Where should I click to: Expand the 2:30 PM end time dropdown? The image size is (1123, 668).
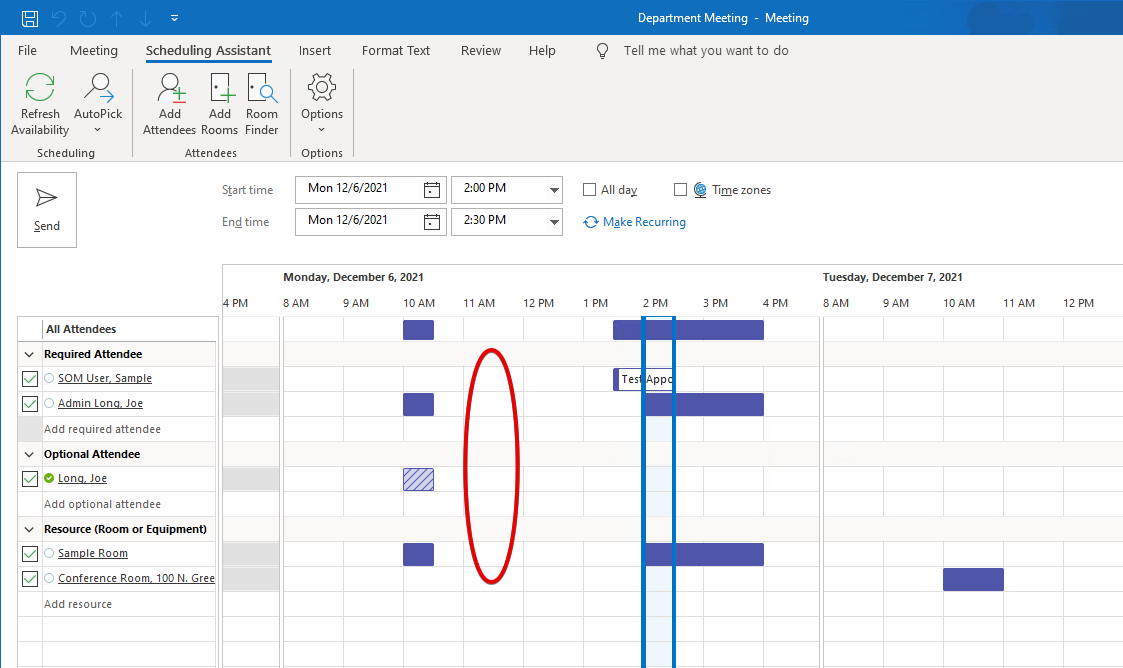(554, 222)
